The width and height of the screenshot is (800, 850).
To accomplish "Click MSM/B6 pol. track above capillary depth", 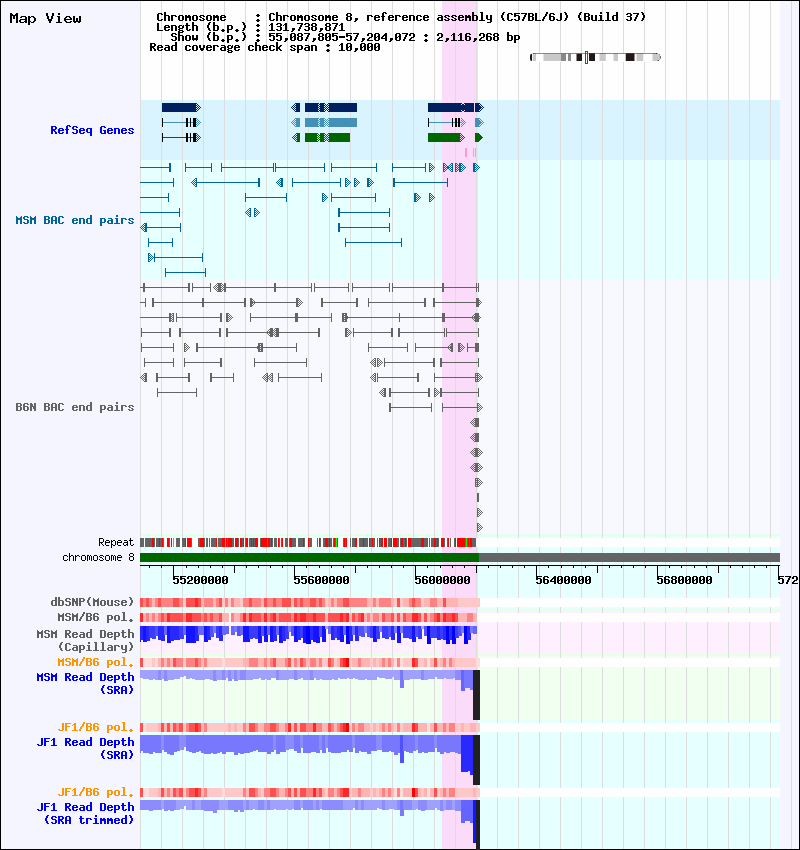I will click(x=308, y=617).
